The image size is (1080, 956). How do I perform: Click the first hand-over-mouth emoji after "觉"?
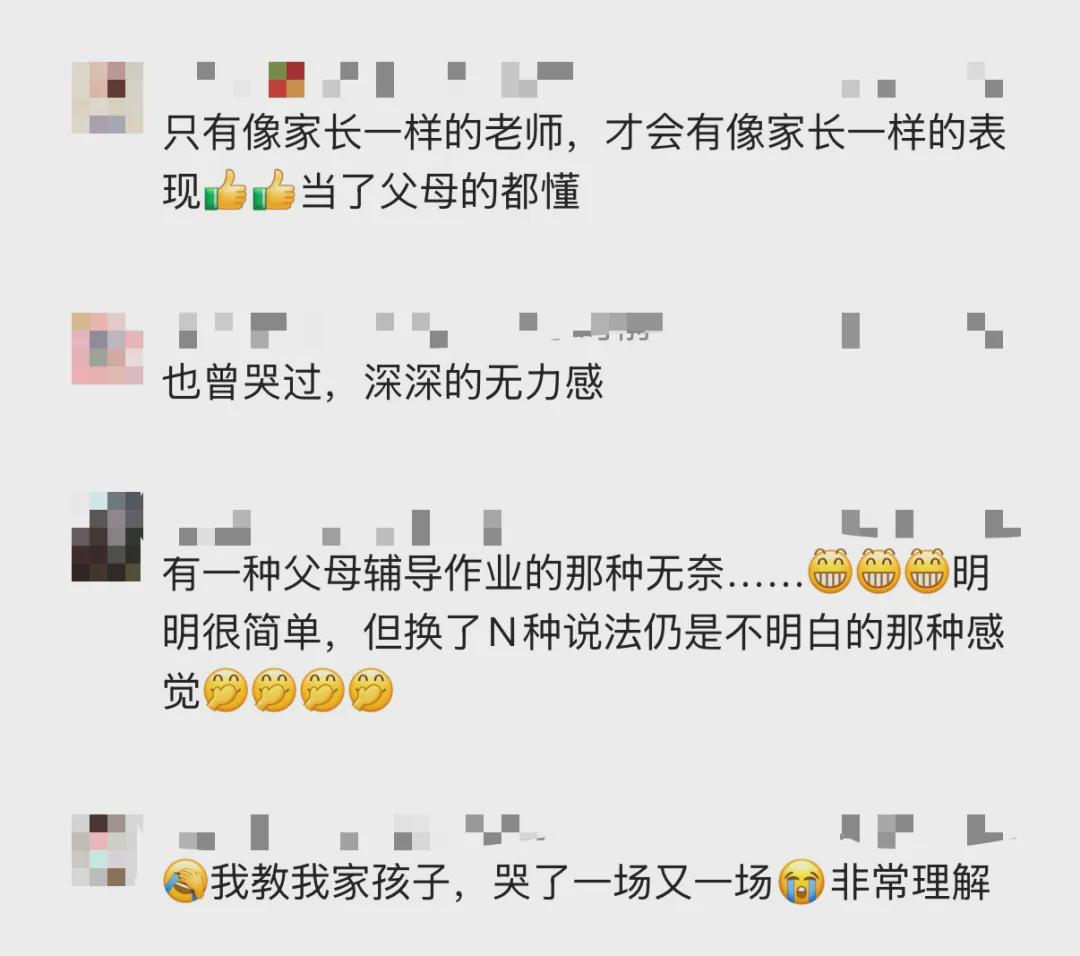(x=225, y=690)
